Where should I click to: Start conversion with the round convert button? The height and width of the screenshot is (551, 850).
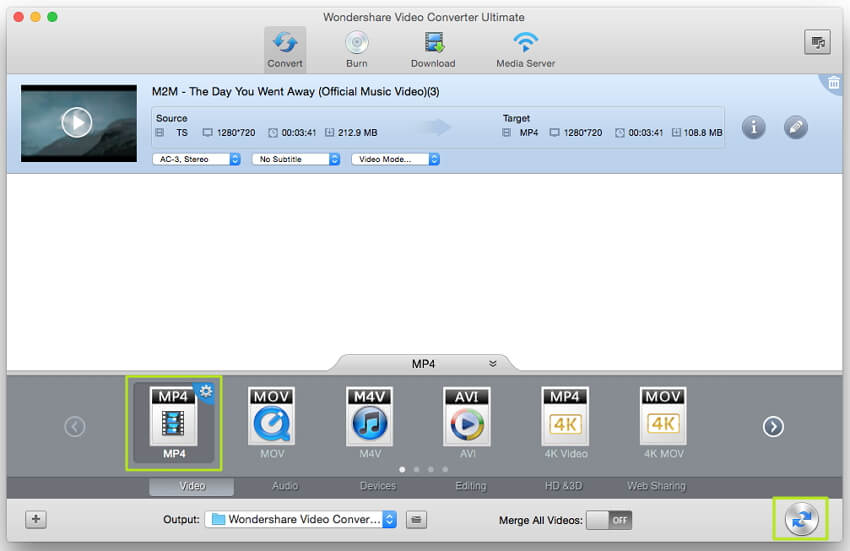tap(801, 518)
